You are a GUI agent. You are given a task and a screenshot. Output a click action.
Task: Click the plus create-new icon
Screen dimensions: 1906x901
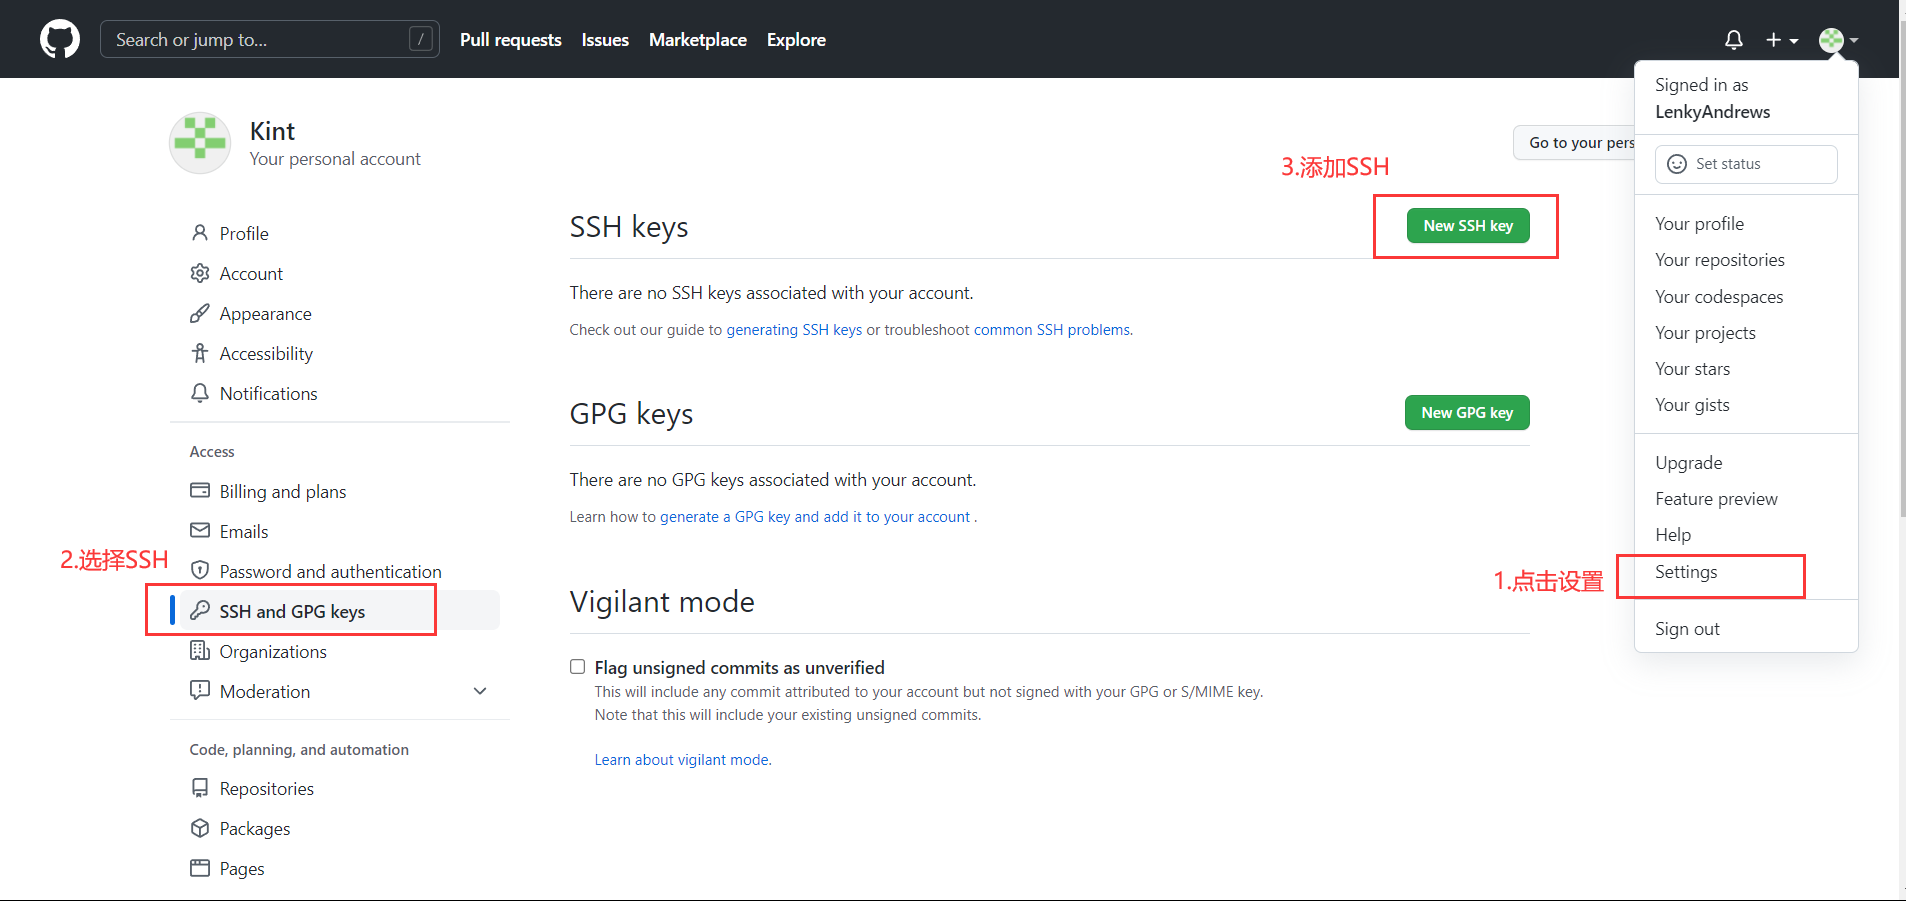coord(1773,40)
